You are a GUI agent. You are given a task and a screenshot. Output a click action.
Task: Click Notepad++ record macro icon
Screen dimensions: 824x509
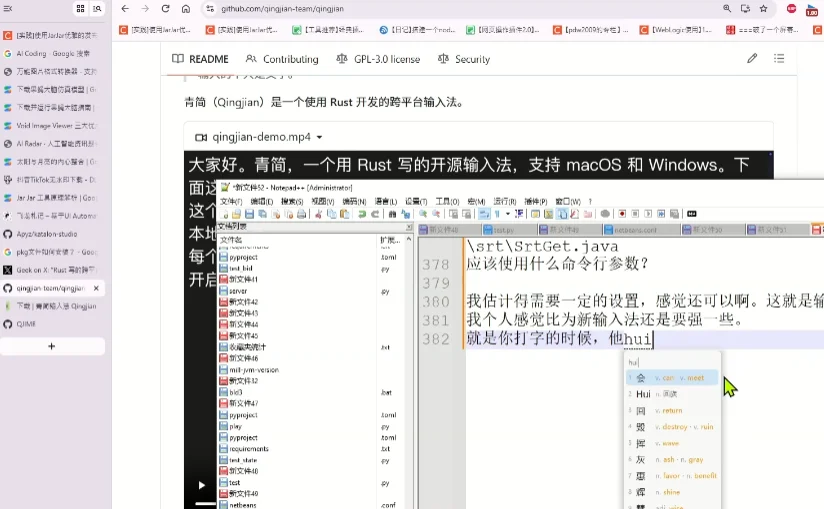(x=622, y=214)
